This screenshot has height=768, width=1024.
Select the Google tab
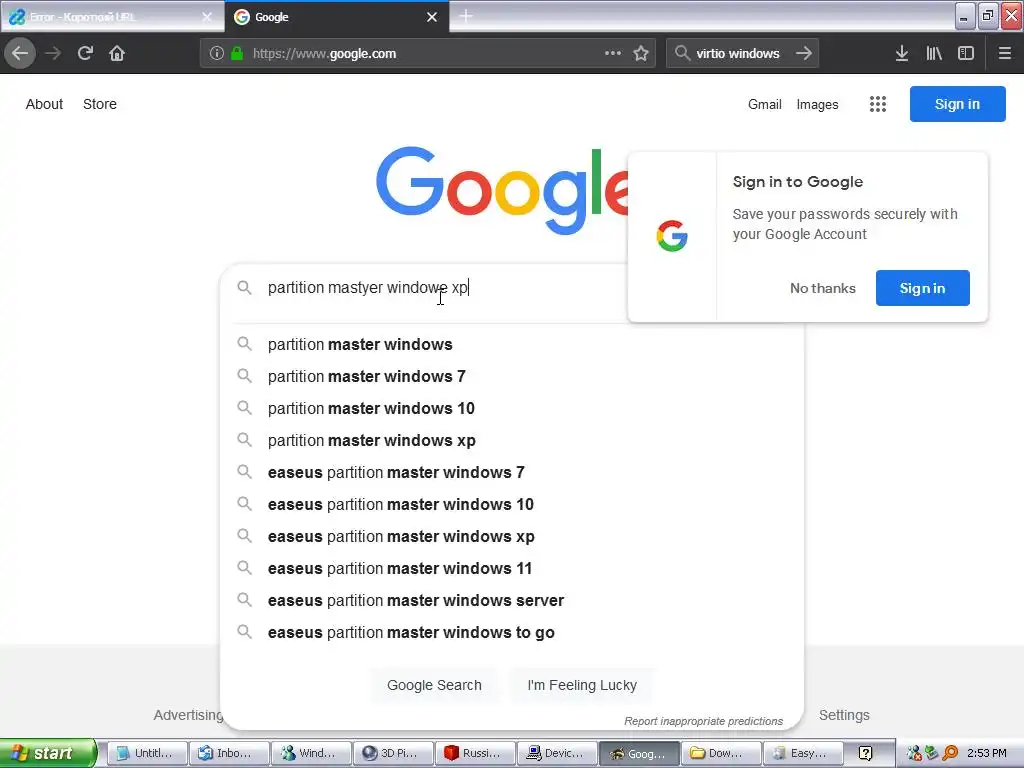coord(336,17)
